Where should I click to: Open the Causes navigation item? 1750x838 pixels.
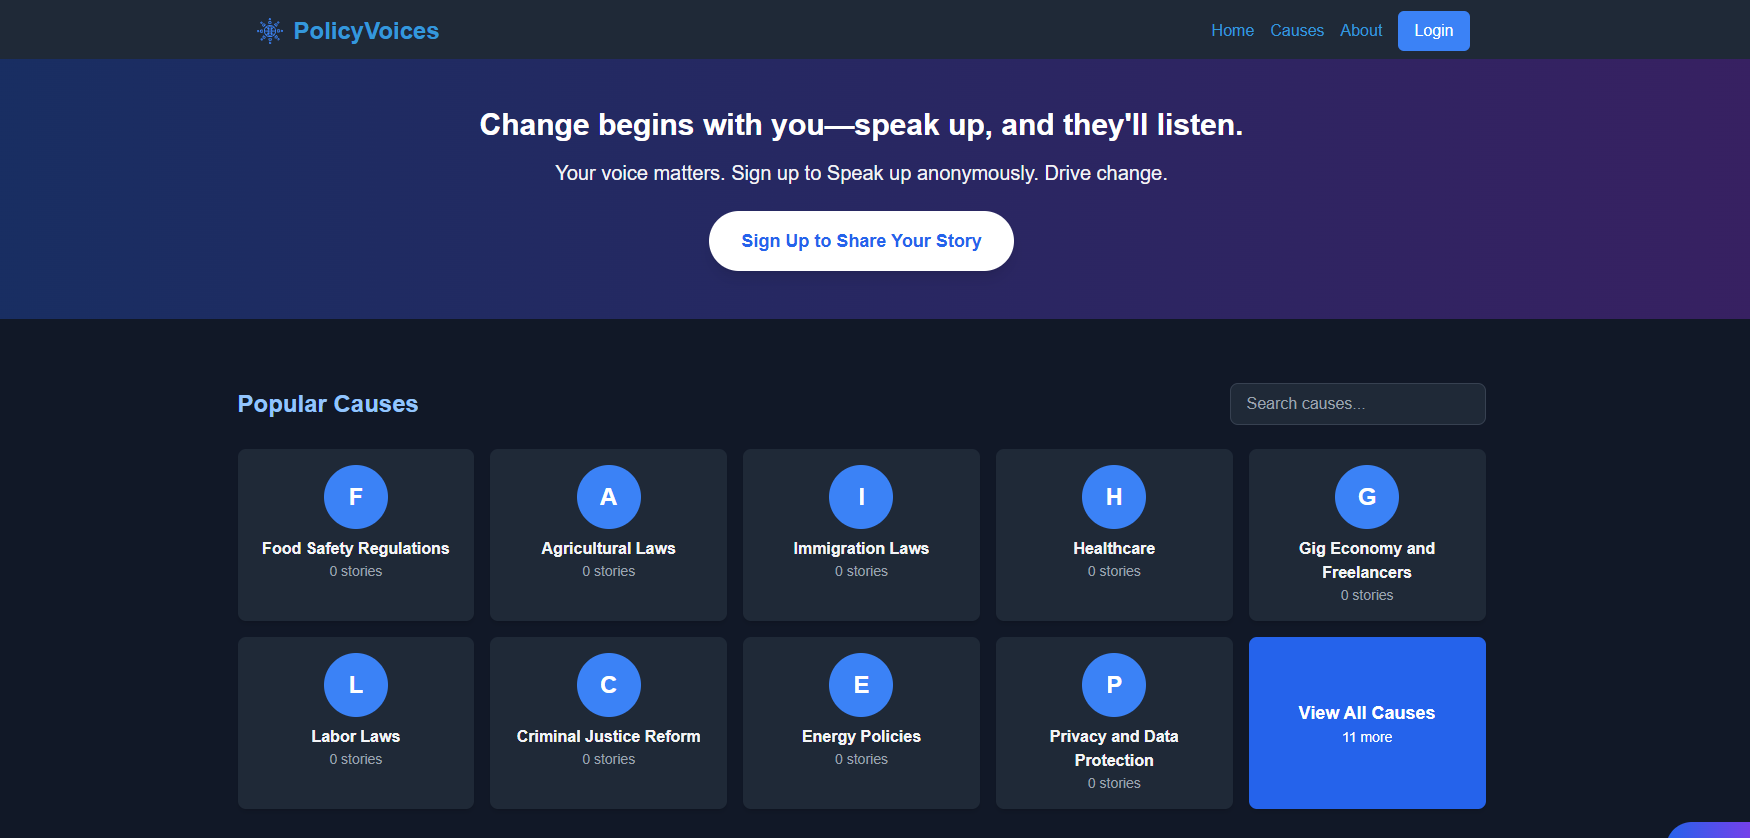coord(1296,31)
